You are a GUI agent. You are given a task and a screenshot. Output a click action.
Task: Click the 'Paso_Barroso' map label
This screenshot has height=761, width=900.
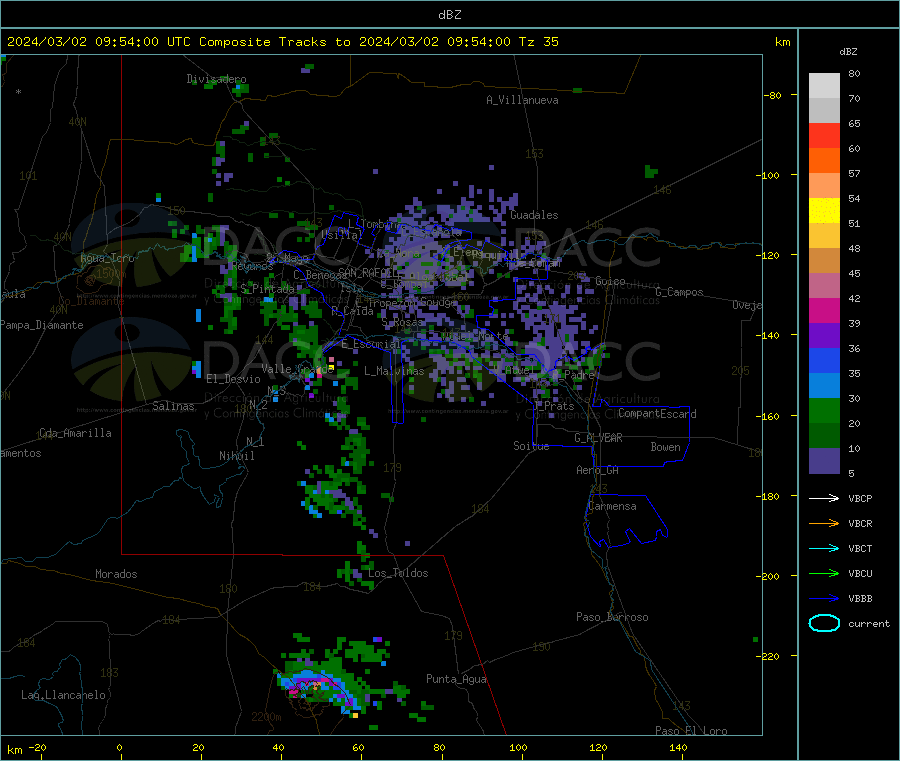coord(612,617)
